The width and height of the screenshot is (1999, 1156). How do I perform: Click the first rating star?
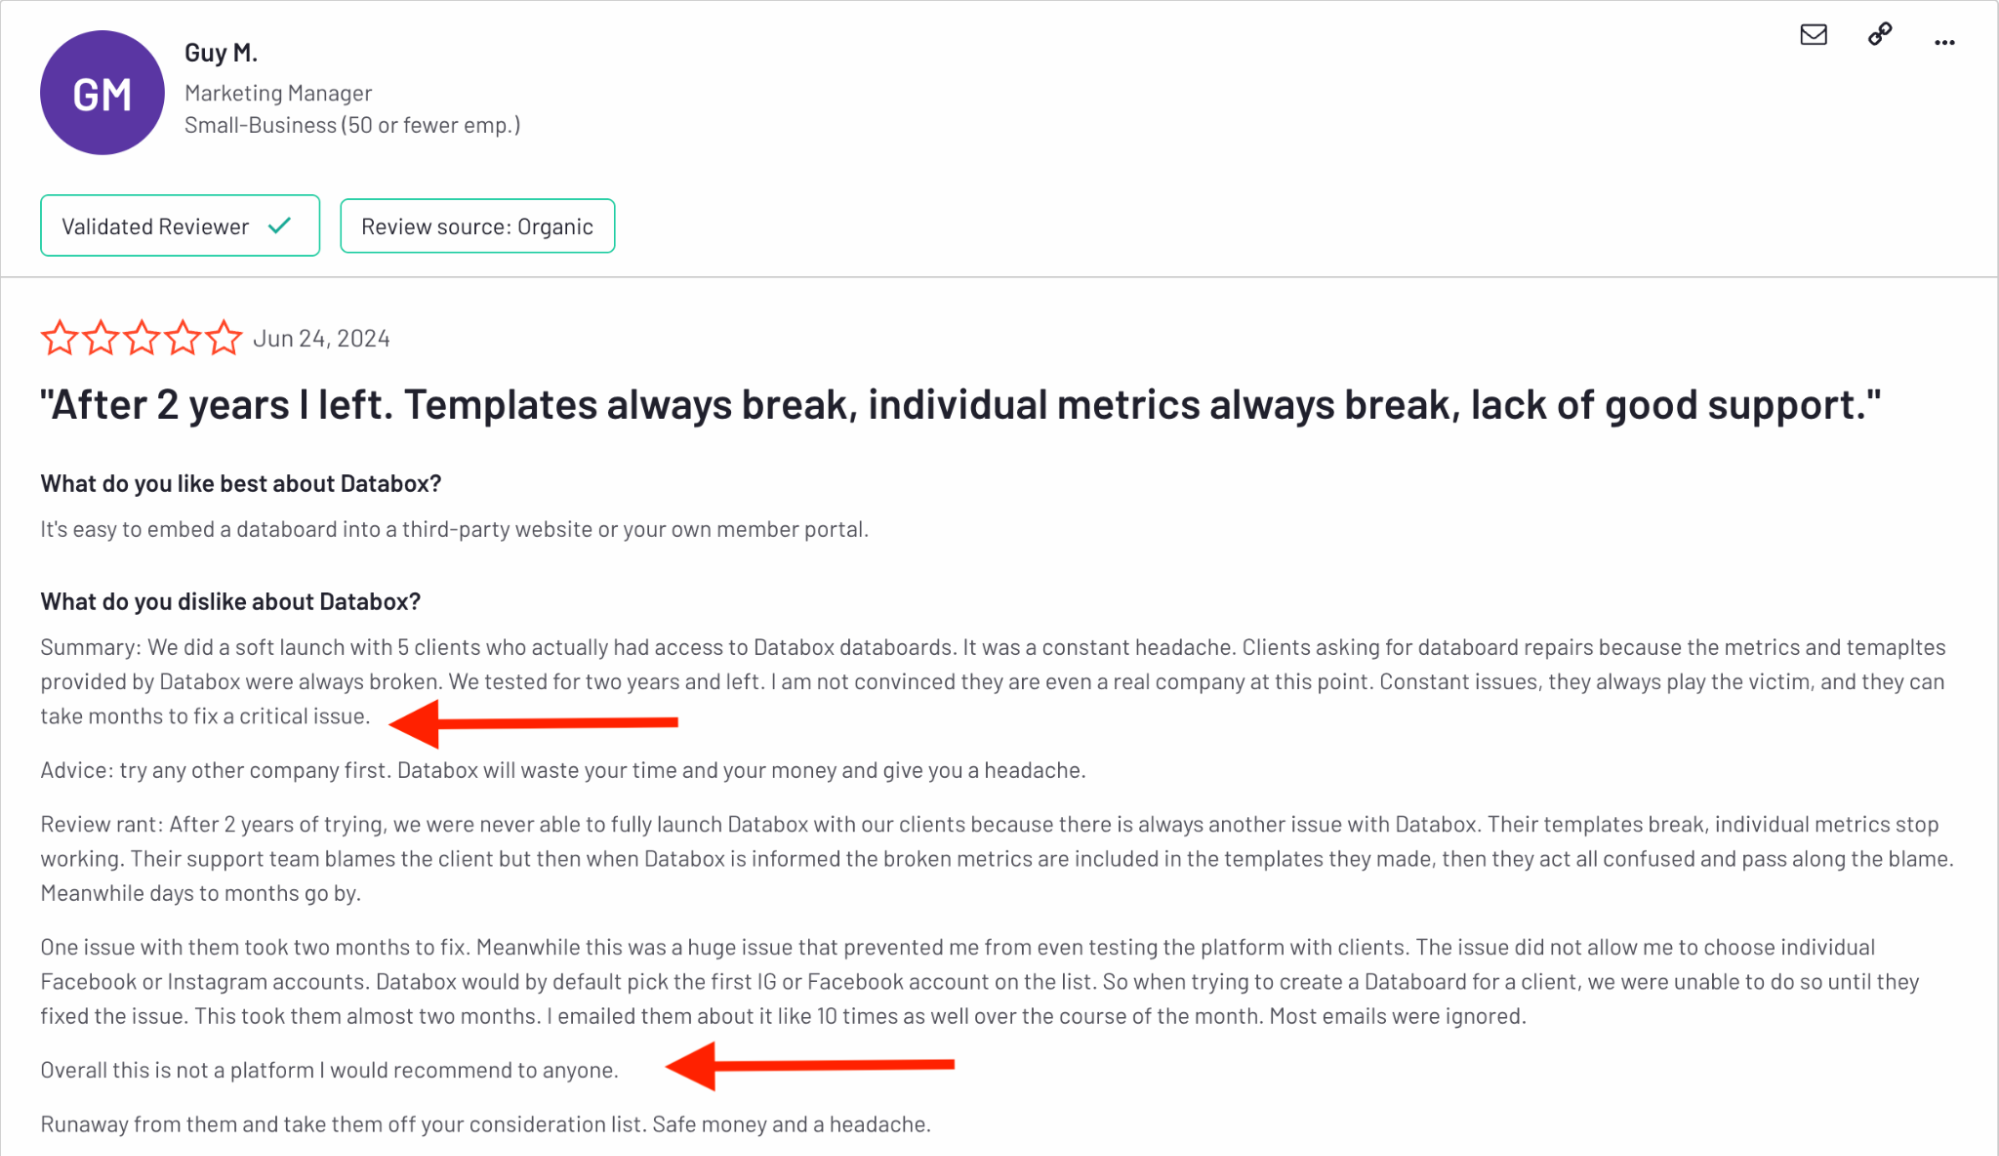tap(59, 337)
